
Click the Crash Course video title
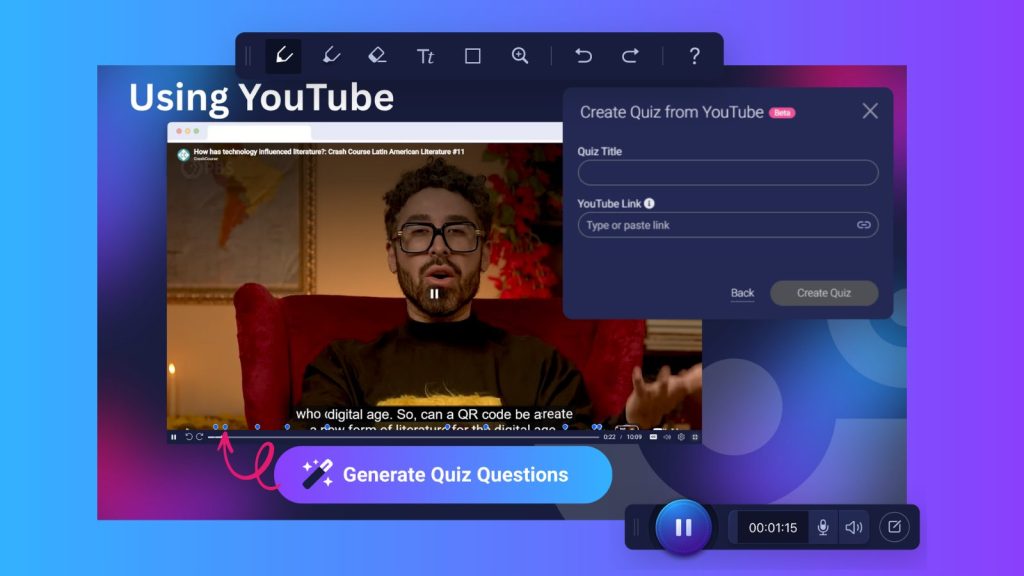(329, 152)
